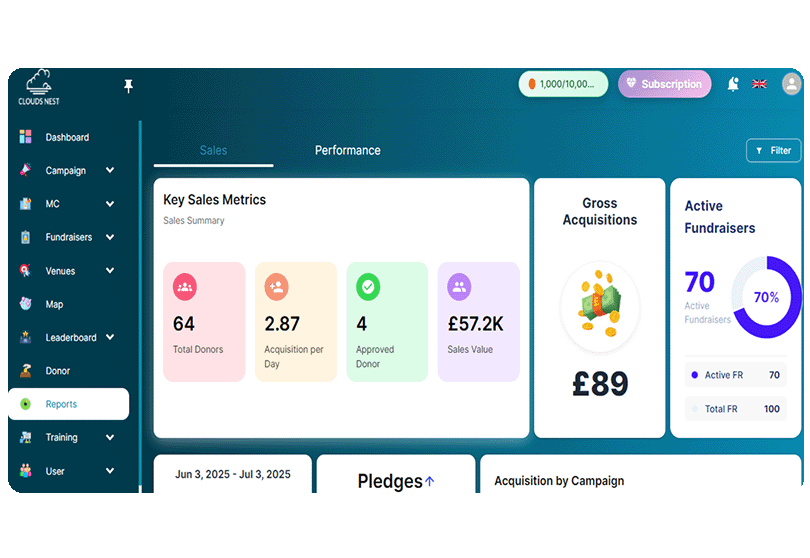Open the Jun 3 - Jul 3, 2025 date range
This screenshot has height=558, width=810.
232,474
